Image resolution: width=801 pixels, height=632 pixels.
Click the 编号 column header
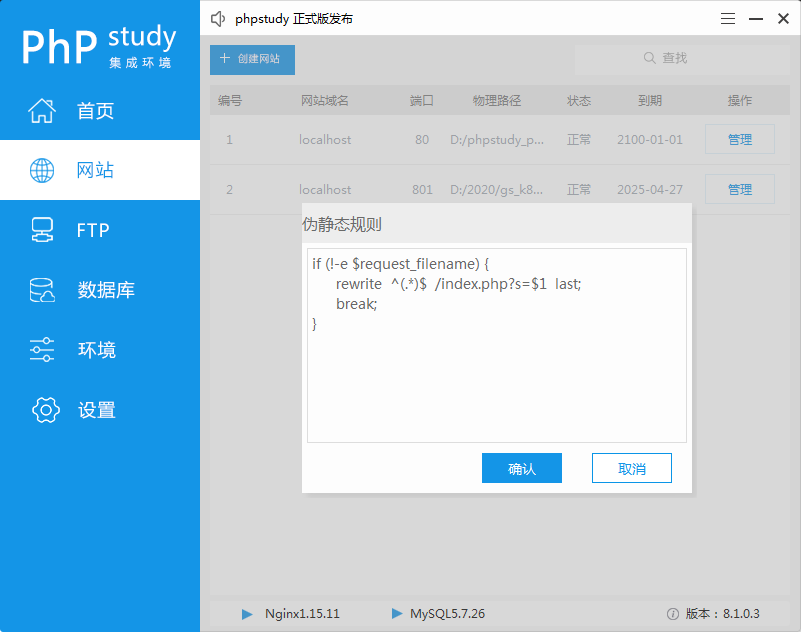click(230, 100)
